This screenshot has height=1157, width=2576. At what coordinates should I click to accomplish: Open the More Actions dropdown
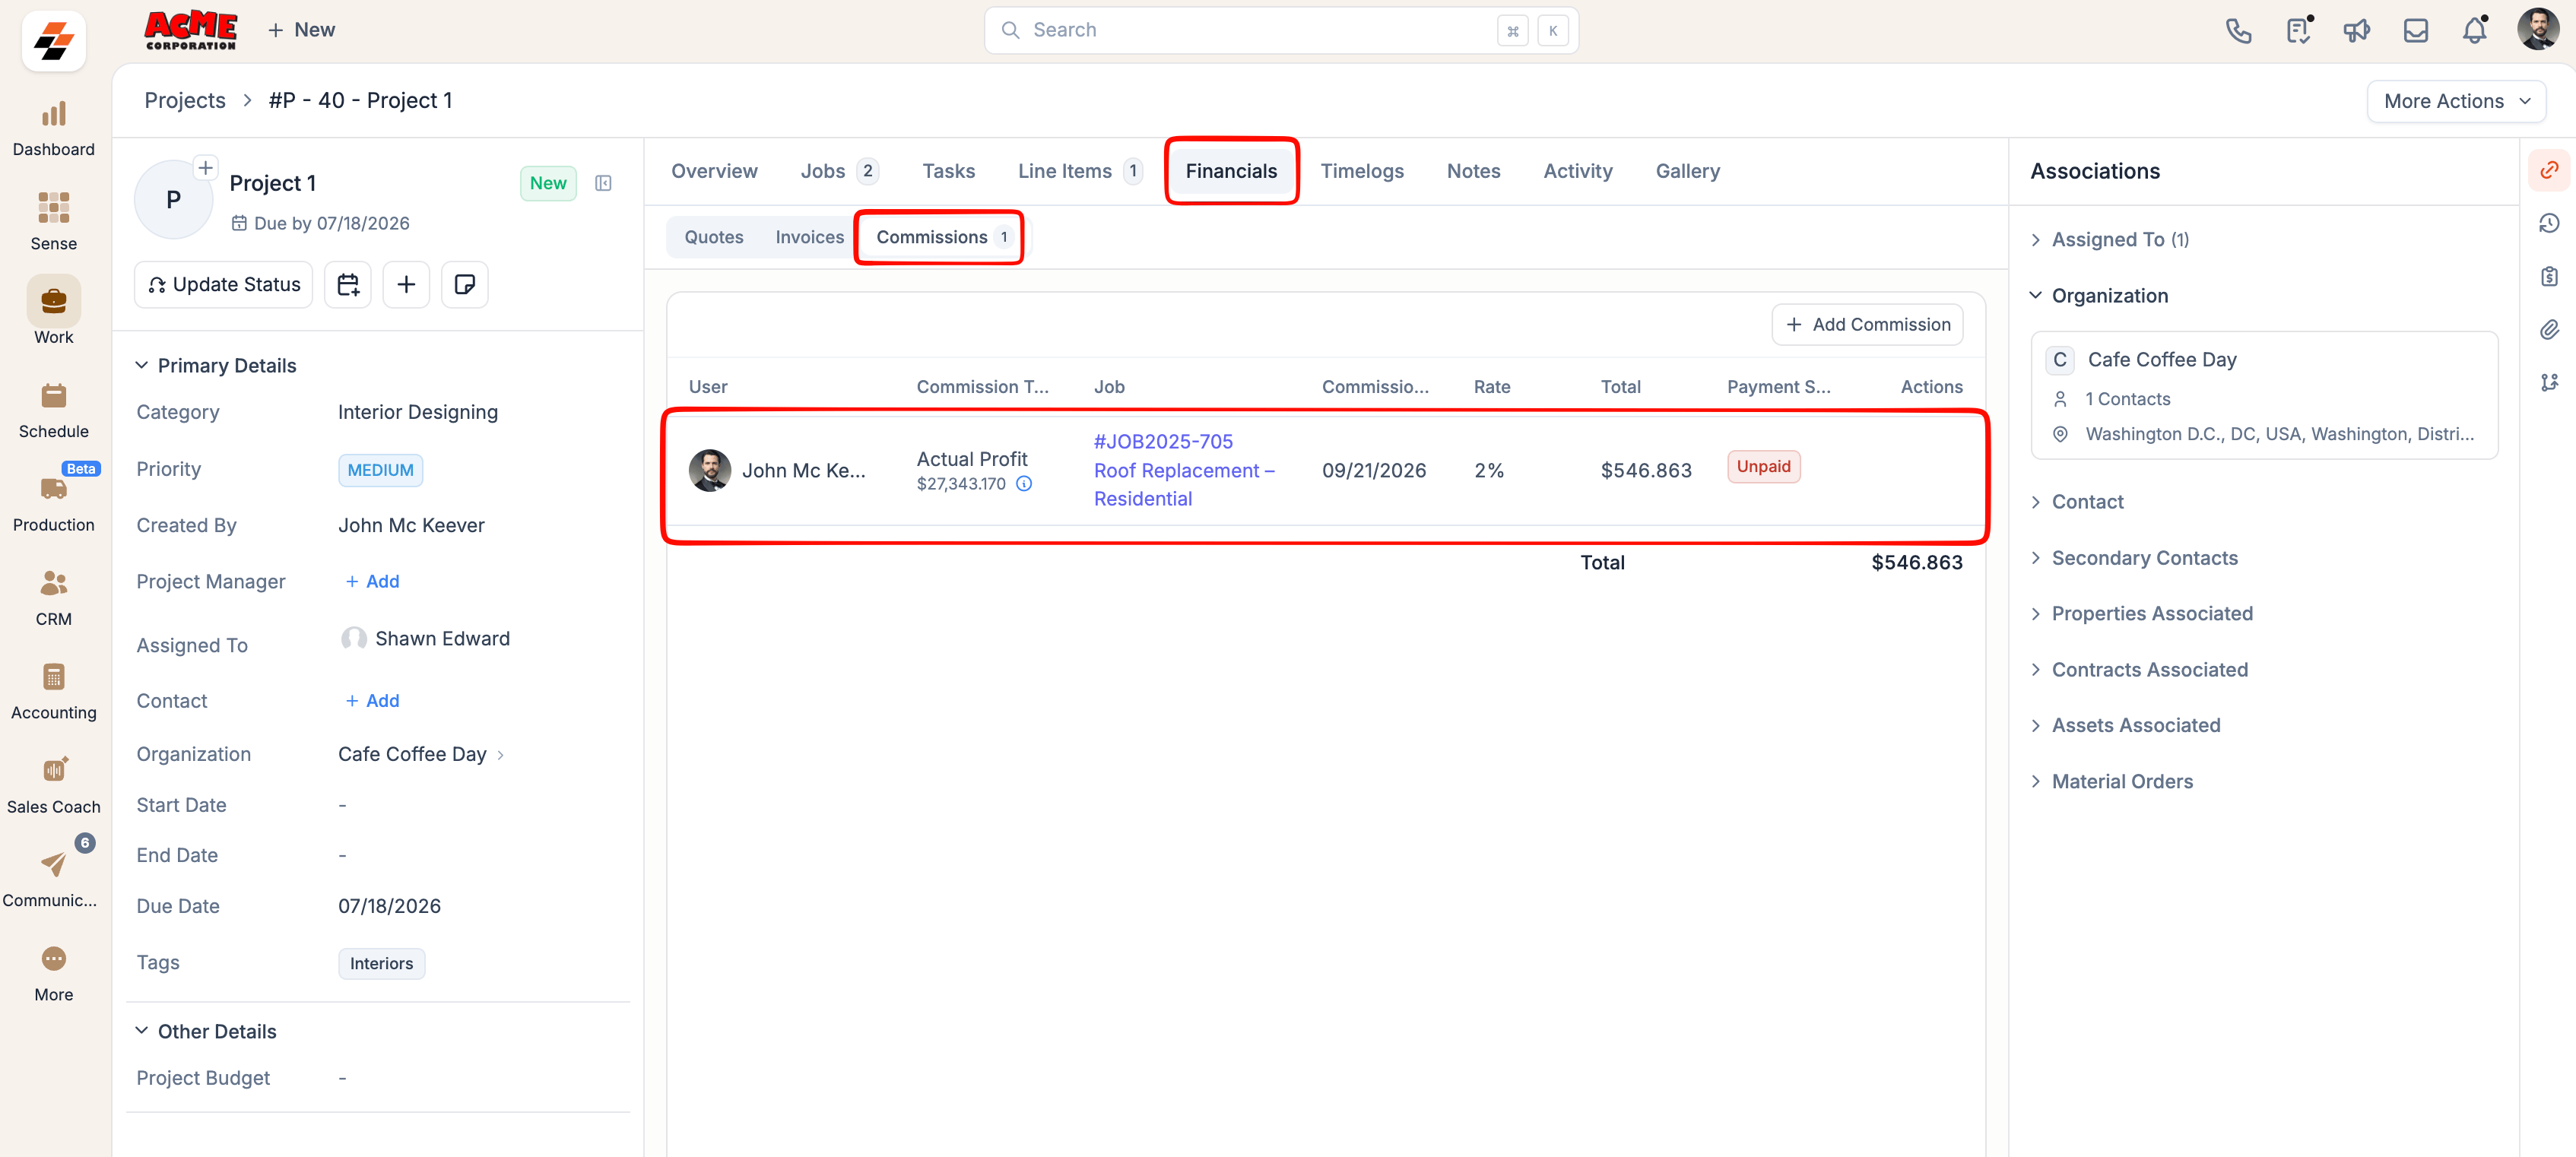click(x=2456, y=101)
